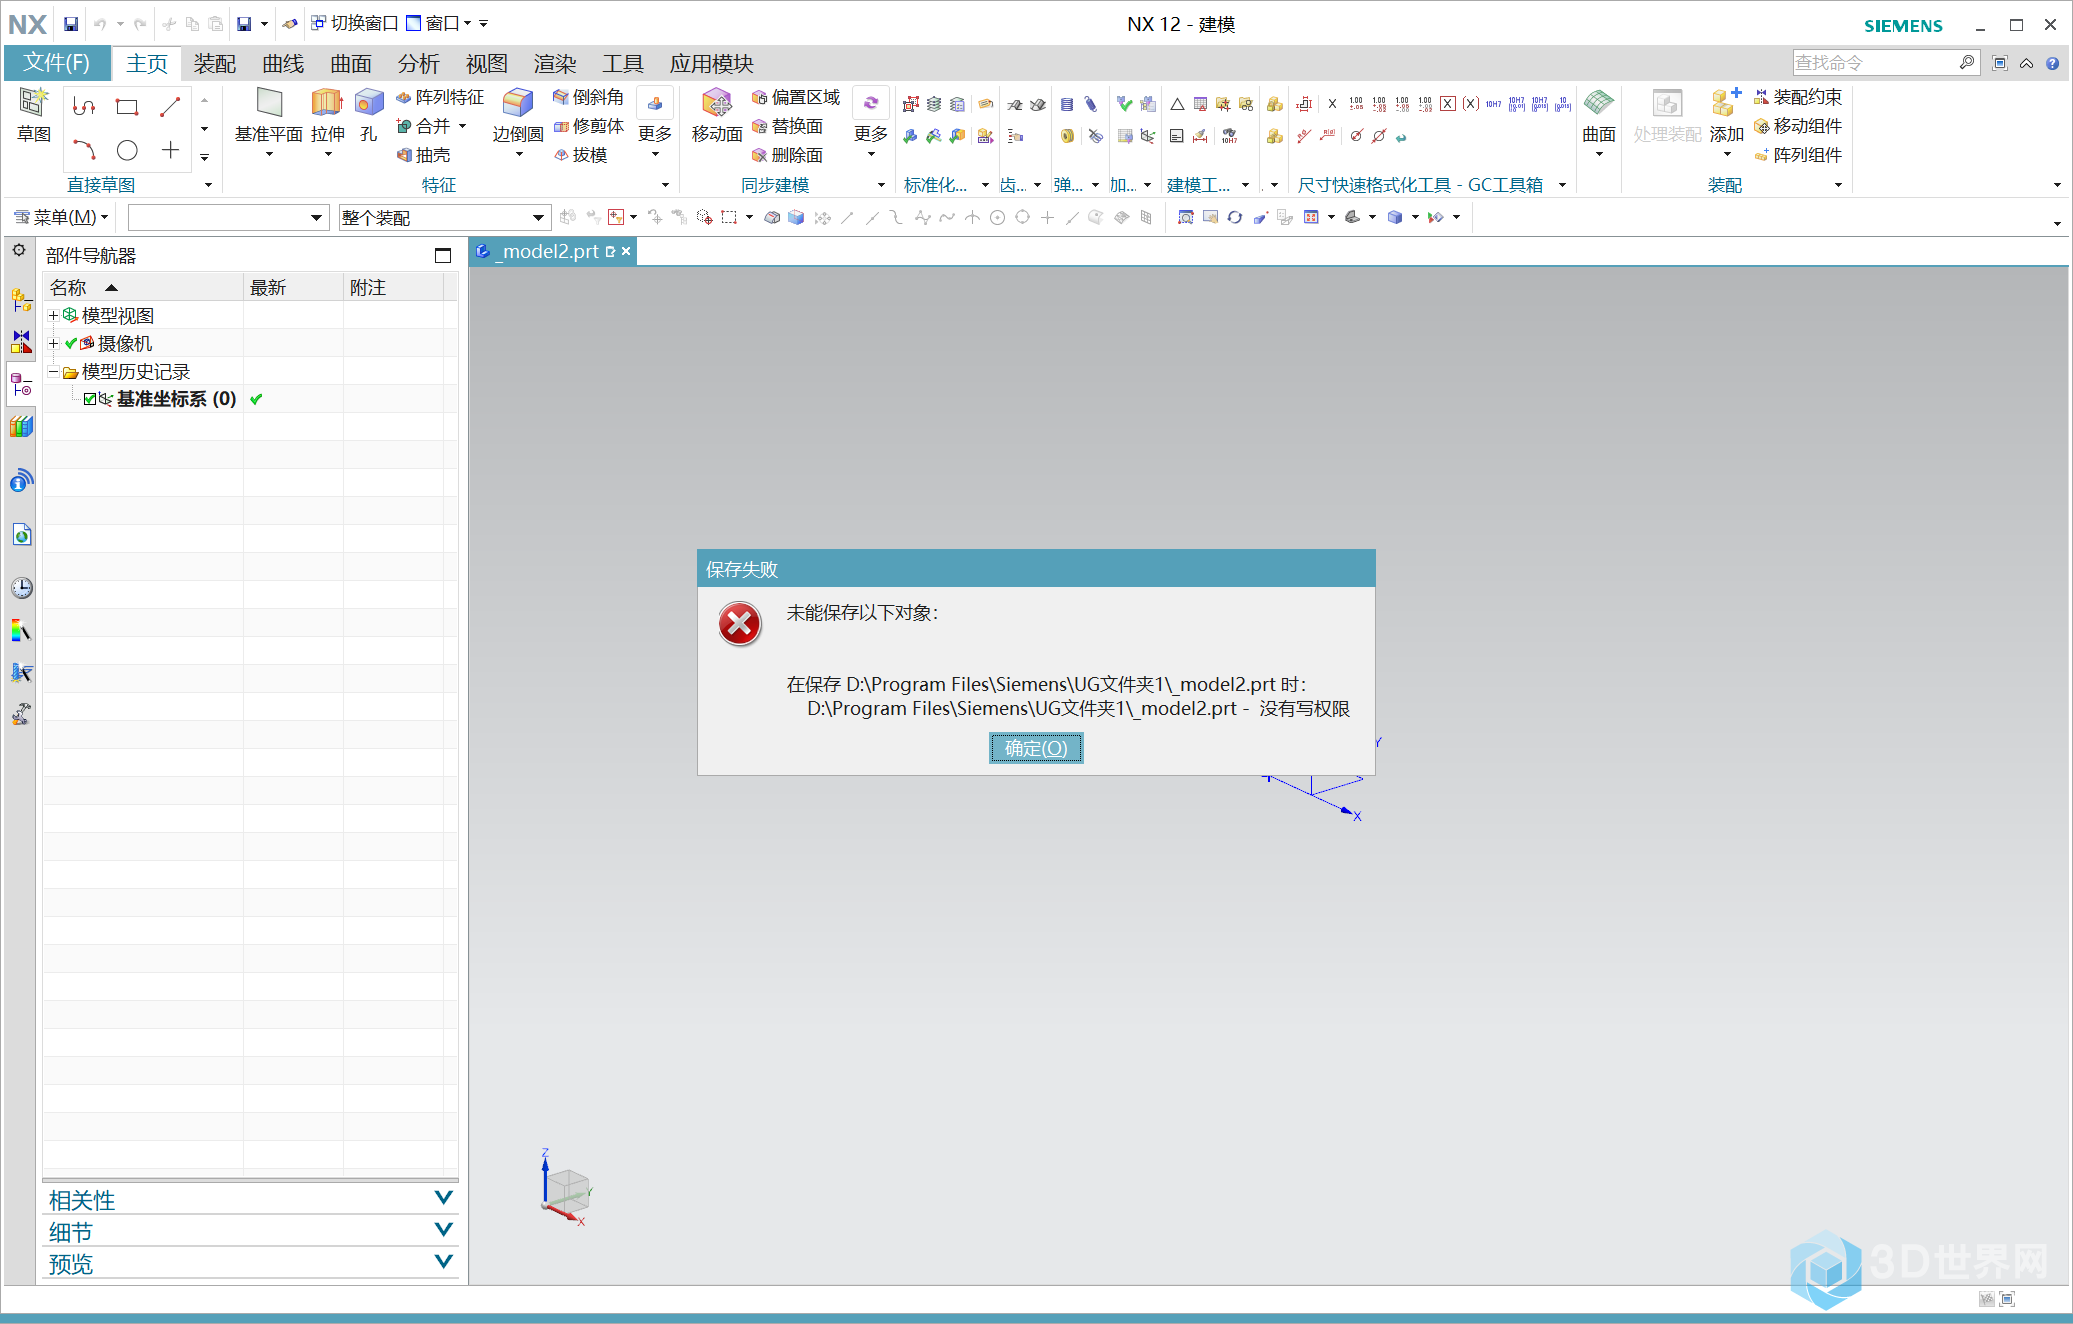Click the Trim Body (修剪体) tool
The width and height of the screenshot is (2073, 1324).
tap(588, 126)
